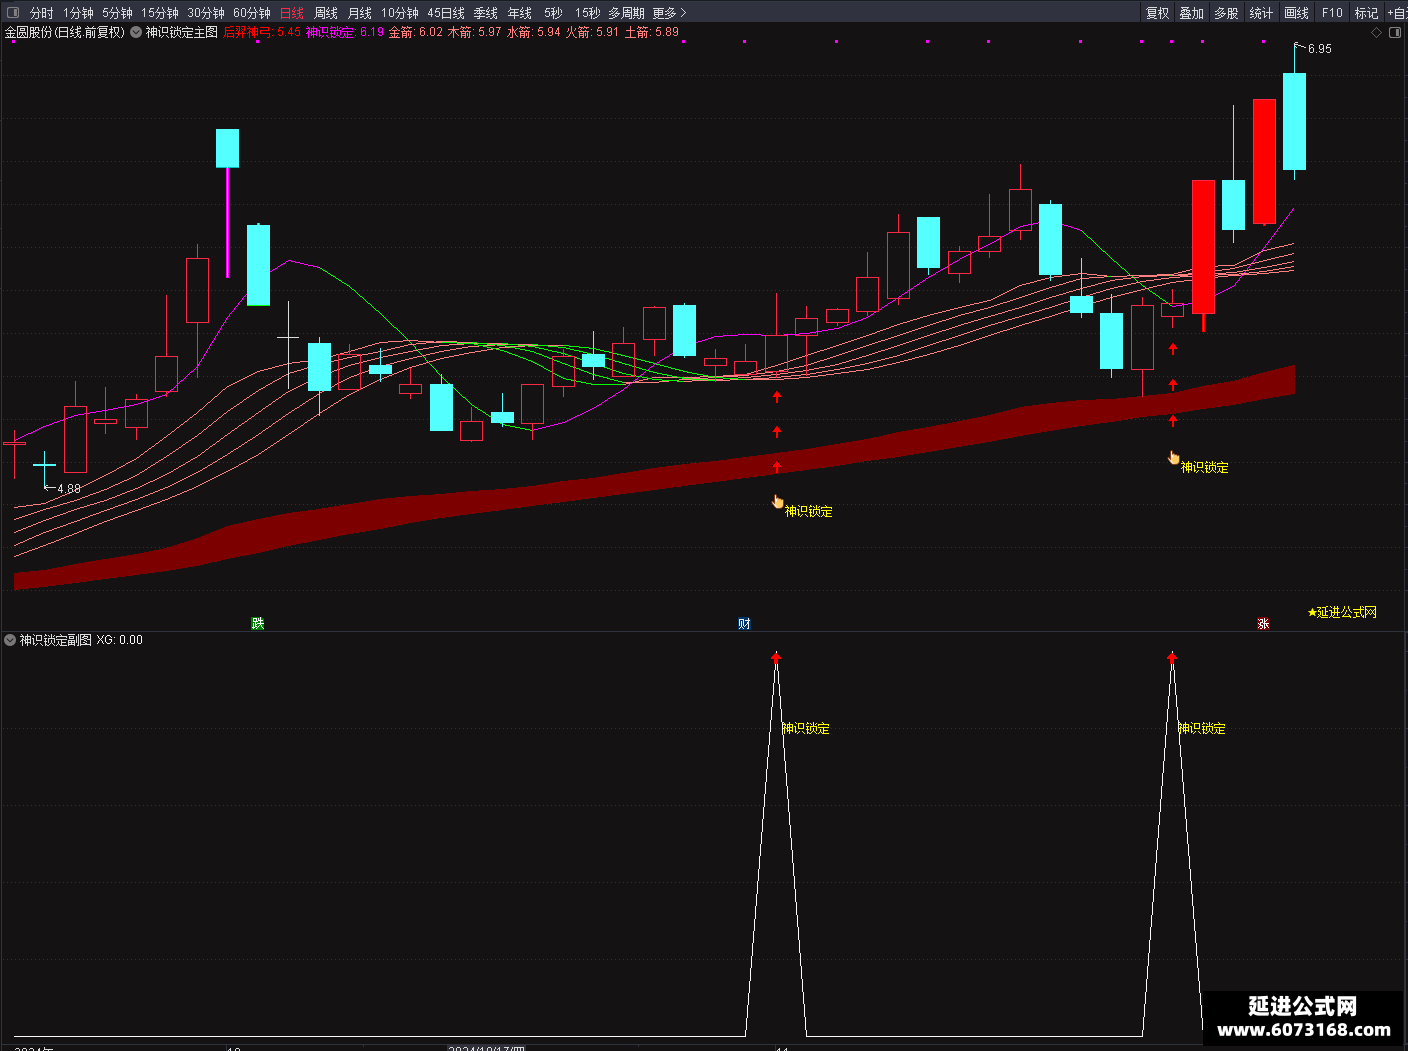Image resolution: width=1408 pixels, height=1051 pixels.
Task: Open the ★延进公式网 link
Action: pyautogui.click(x=1342, y=612)
